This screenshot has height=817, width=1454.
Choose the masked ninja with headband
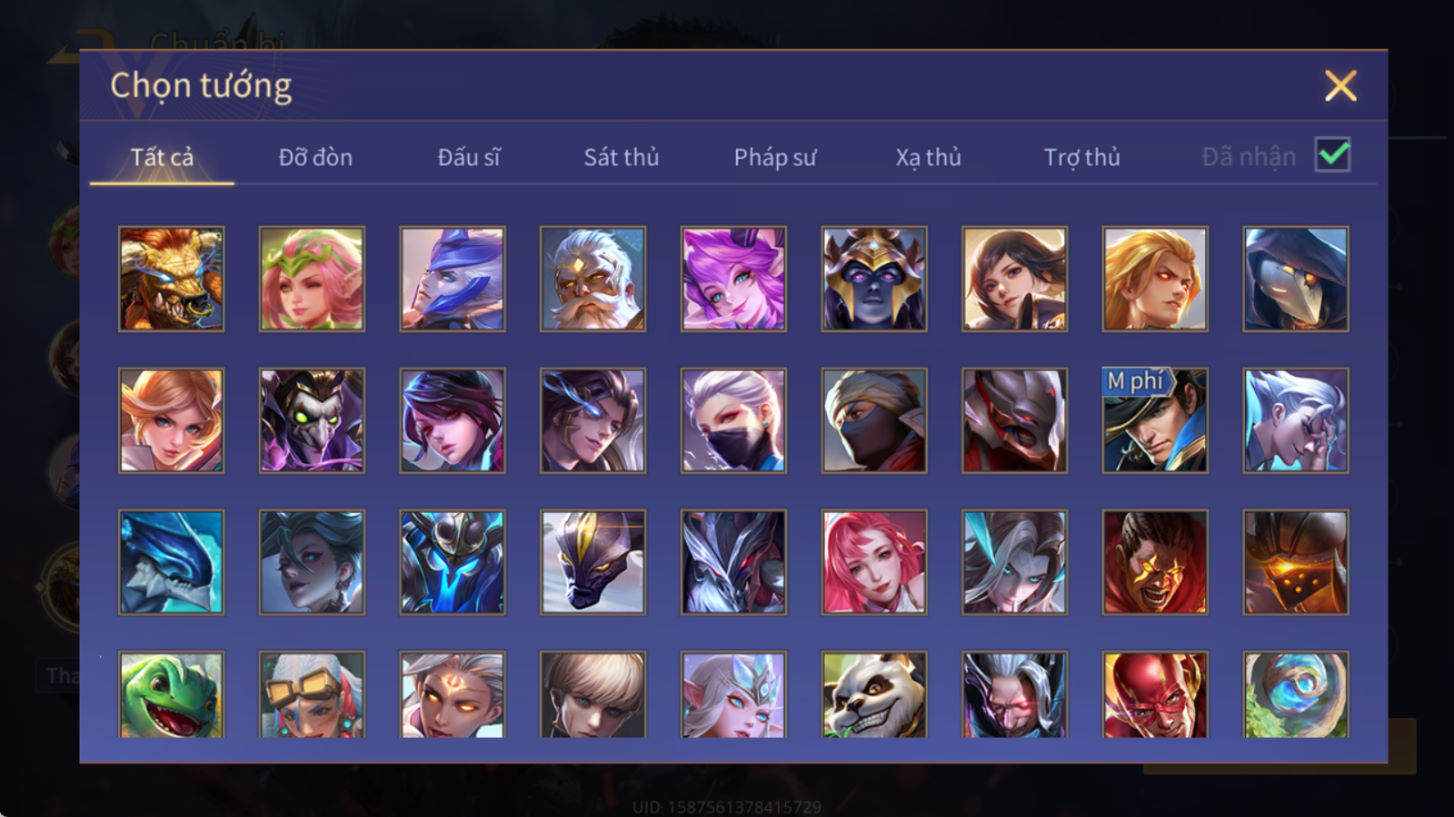[874, 420]
